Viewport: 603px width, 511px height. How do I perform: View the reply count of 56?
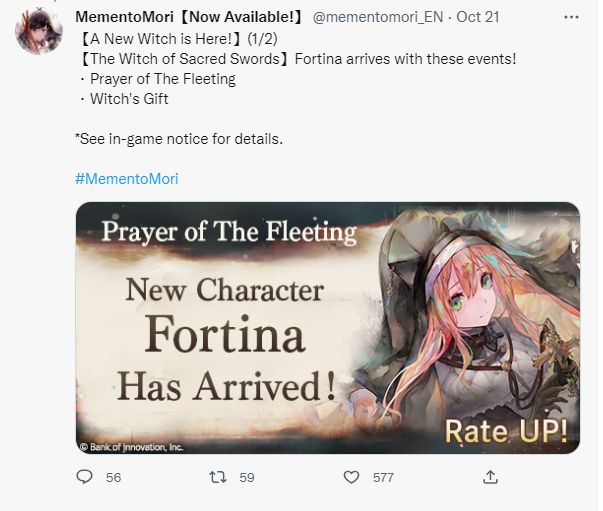pos(113,478)
